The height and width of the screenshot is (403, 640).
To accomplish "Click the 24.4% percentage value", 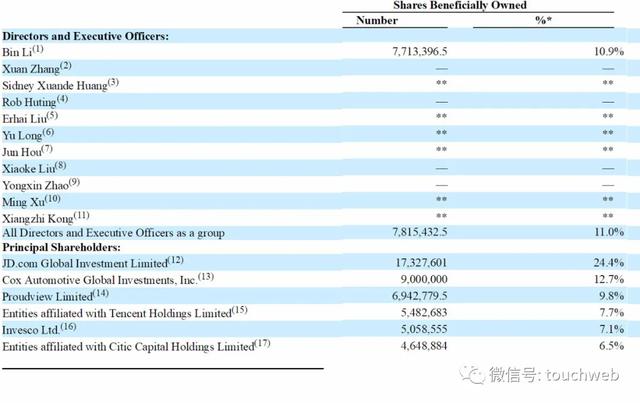I will [x=609, y=263].
